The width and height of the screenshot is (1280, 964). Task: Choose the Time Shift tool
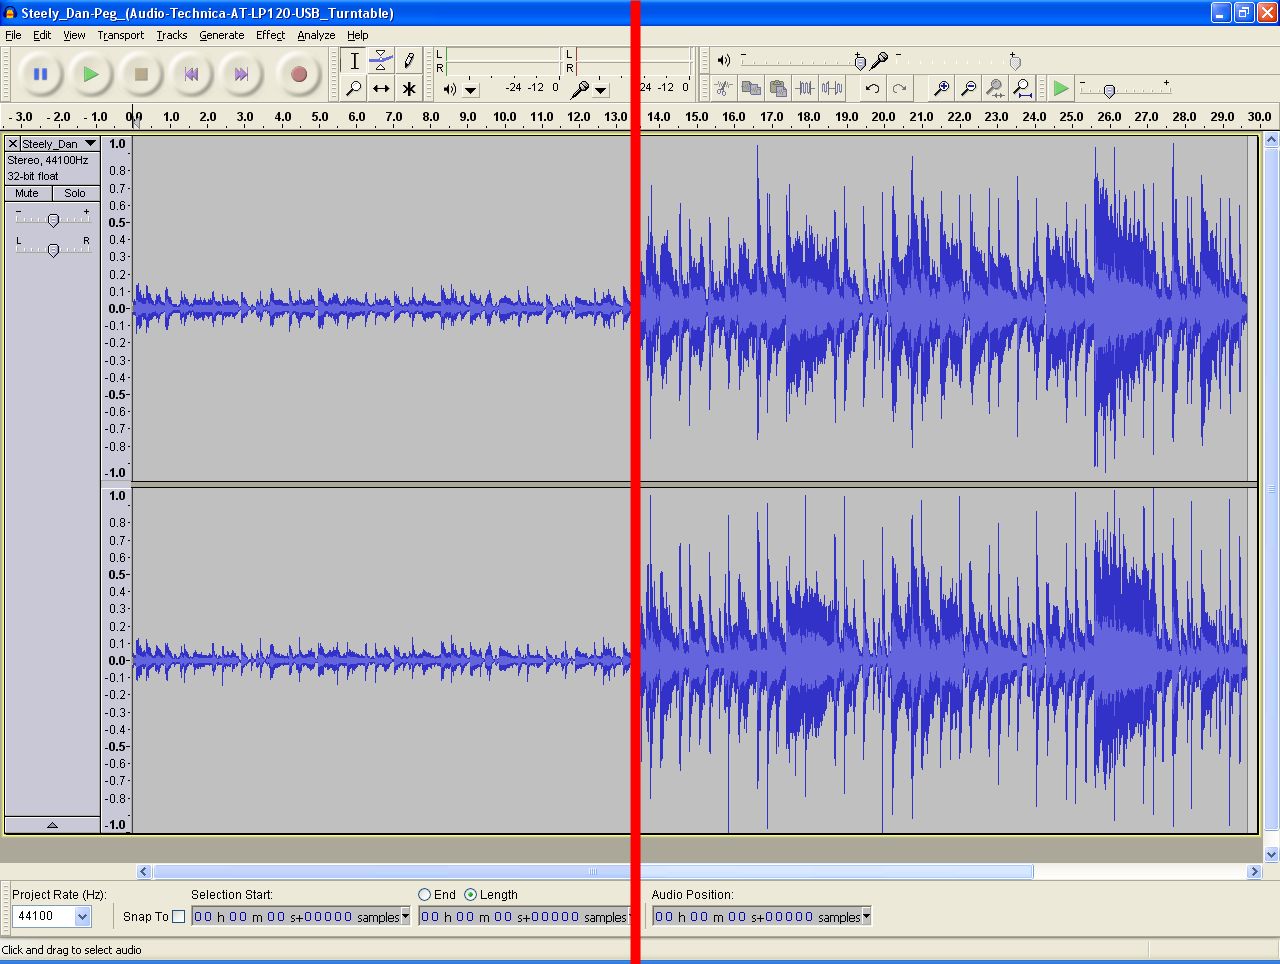(x=381, y=89)
